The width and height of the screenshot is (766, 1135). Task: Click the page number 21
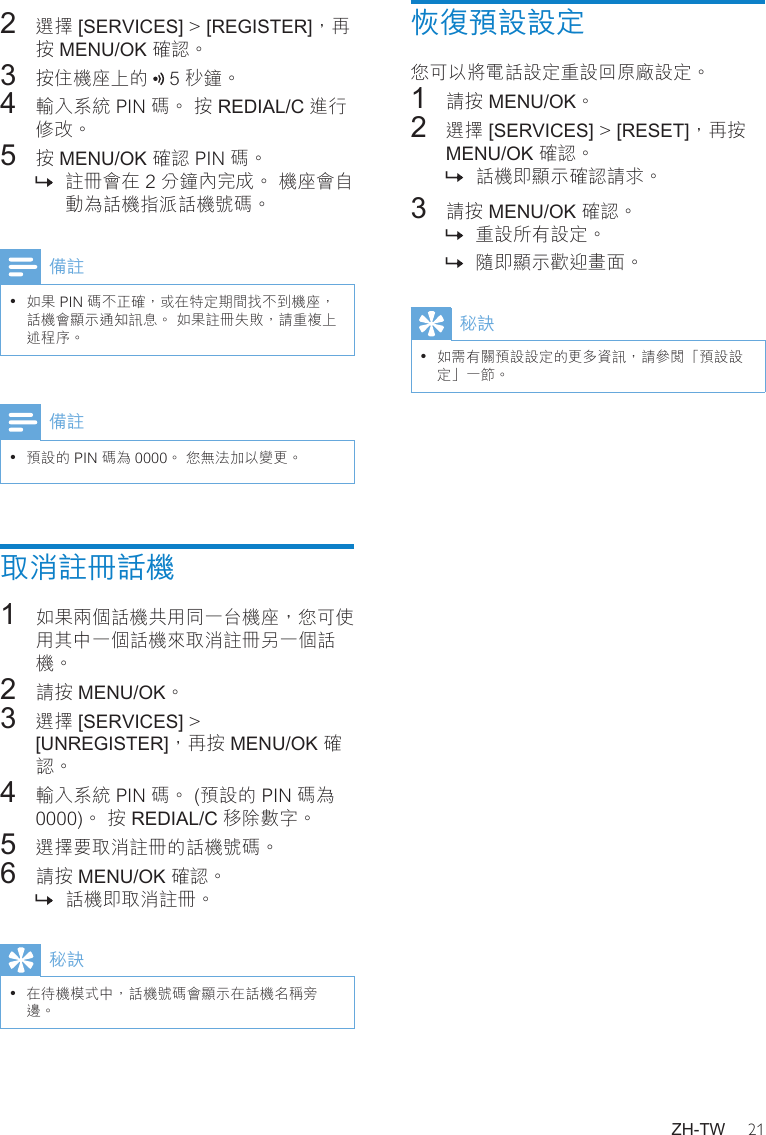[757, 1128]
